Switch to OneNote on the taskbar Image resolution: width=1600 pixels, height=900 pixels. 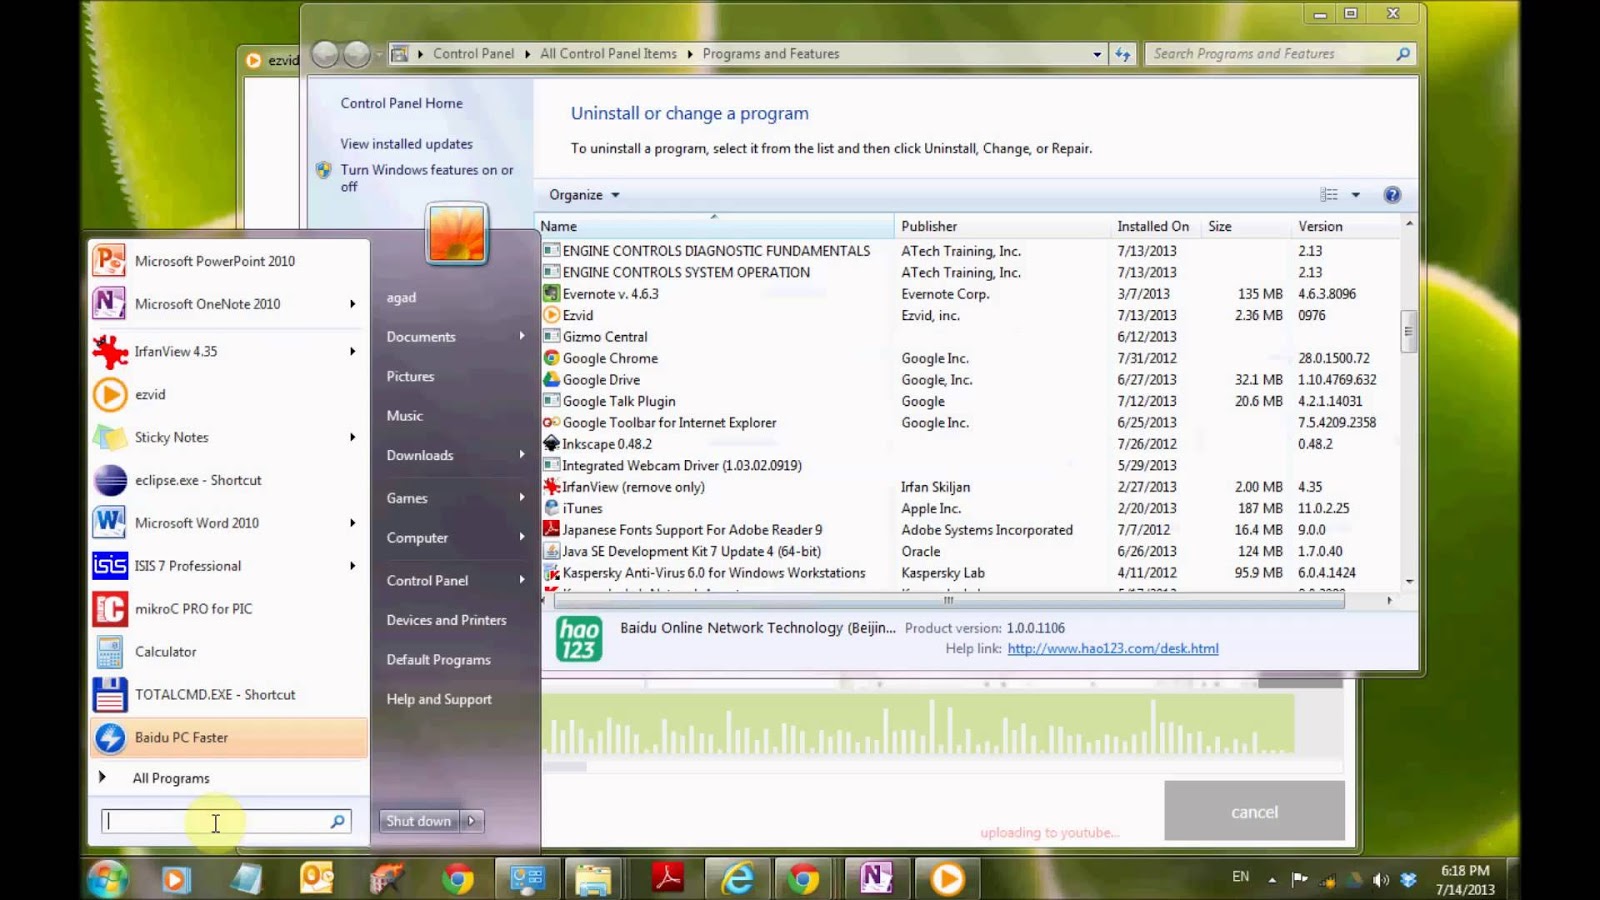(x=876, y=879)
